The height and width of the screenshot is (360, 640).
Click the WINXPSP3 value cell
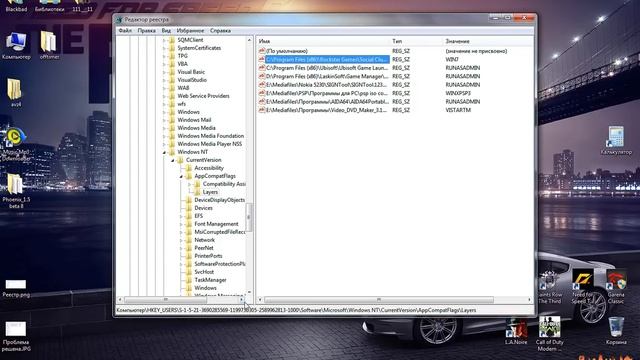tap(458, 93)
